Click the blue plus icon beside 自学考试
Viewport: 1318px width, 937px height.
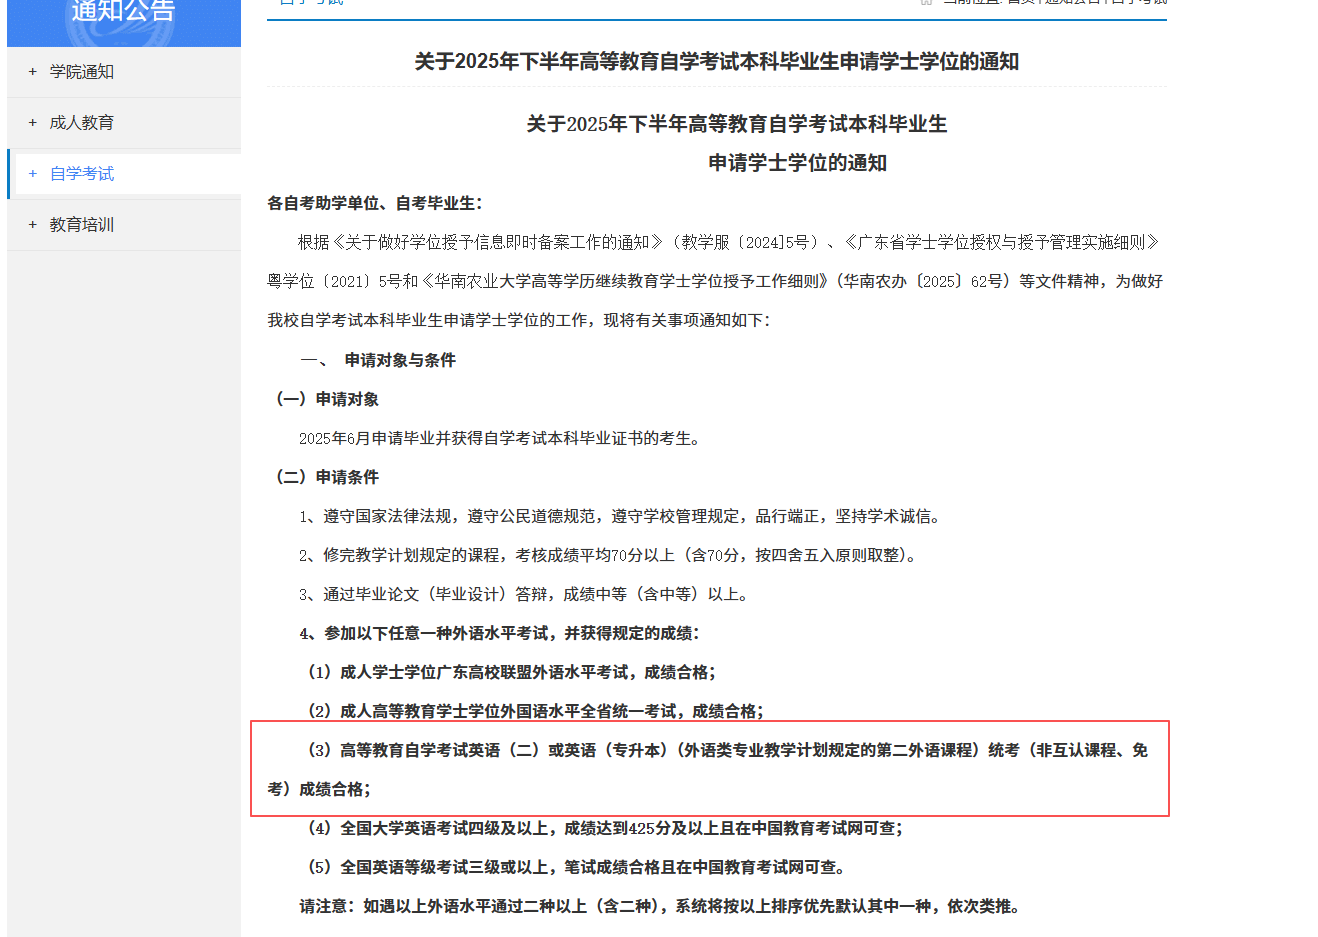click(33, 174)
